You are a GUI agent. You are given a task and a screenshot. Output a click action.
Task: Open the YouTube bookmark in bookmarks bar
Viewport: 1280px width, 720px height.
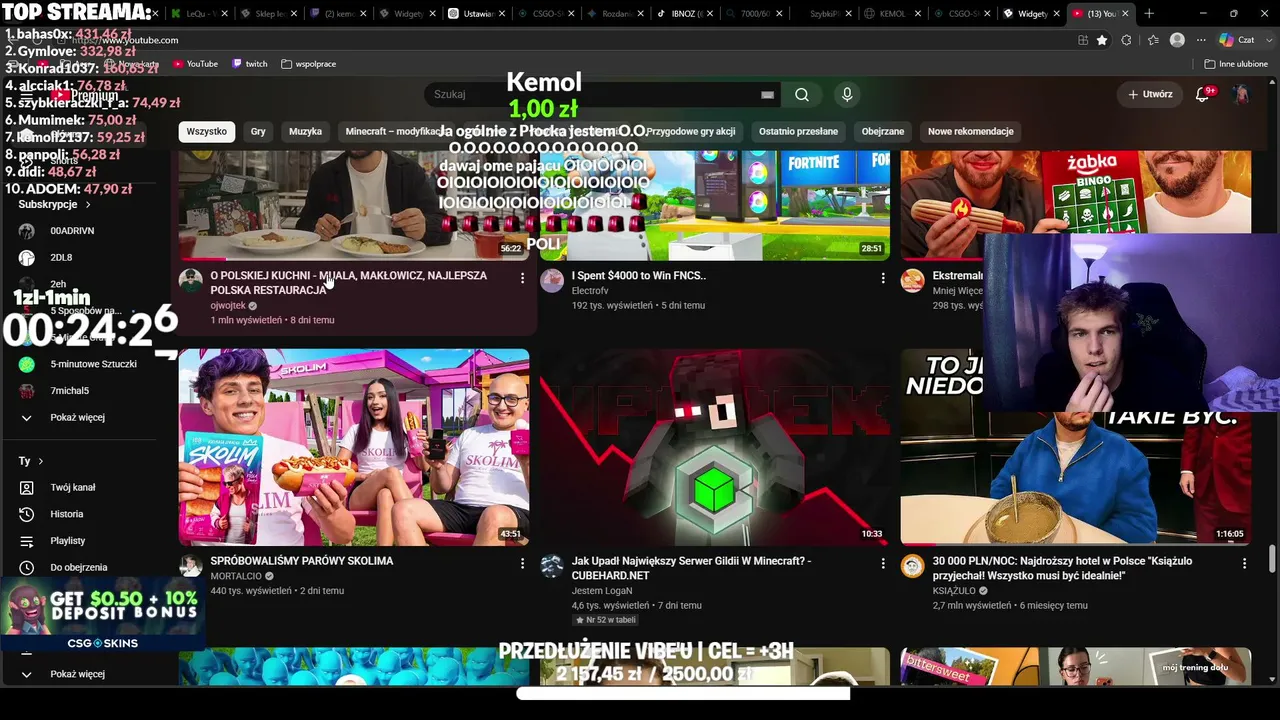[195, 64]
